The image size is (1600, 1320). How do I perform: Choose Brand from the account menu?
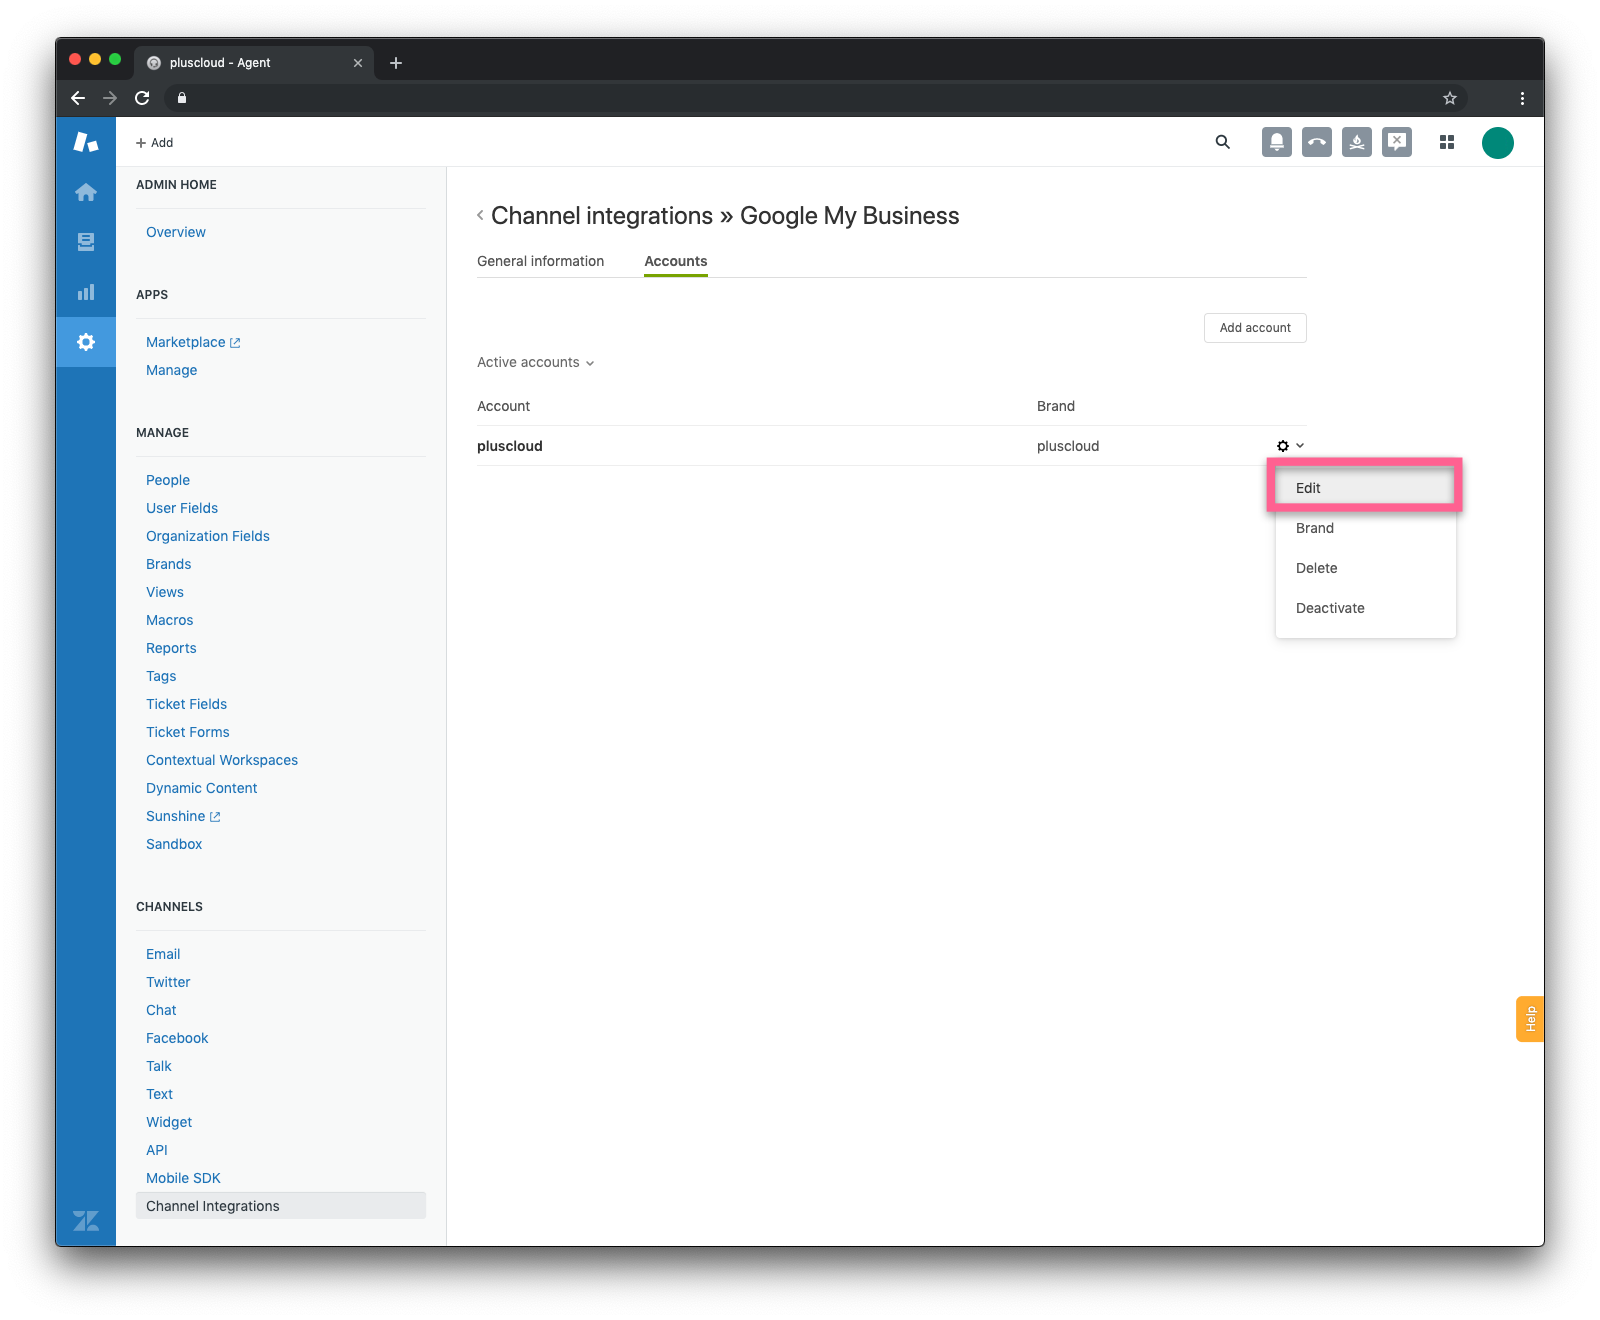point(1365,528)
